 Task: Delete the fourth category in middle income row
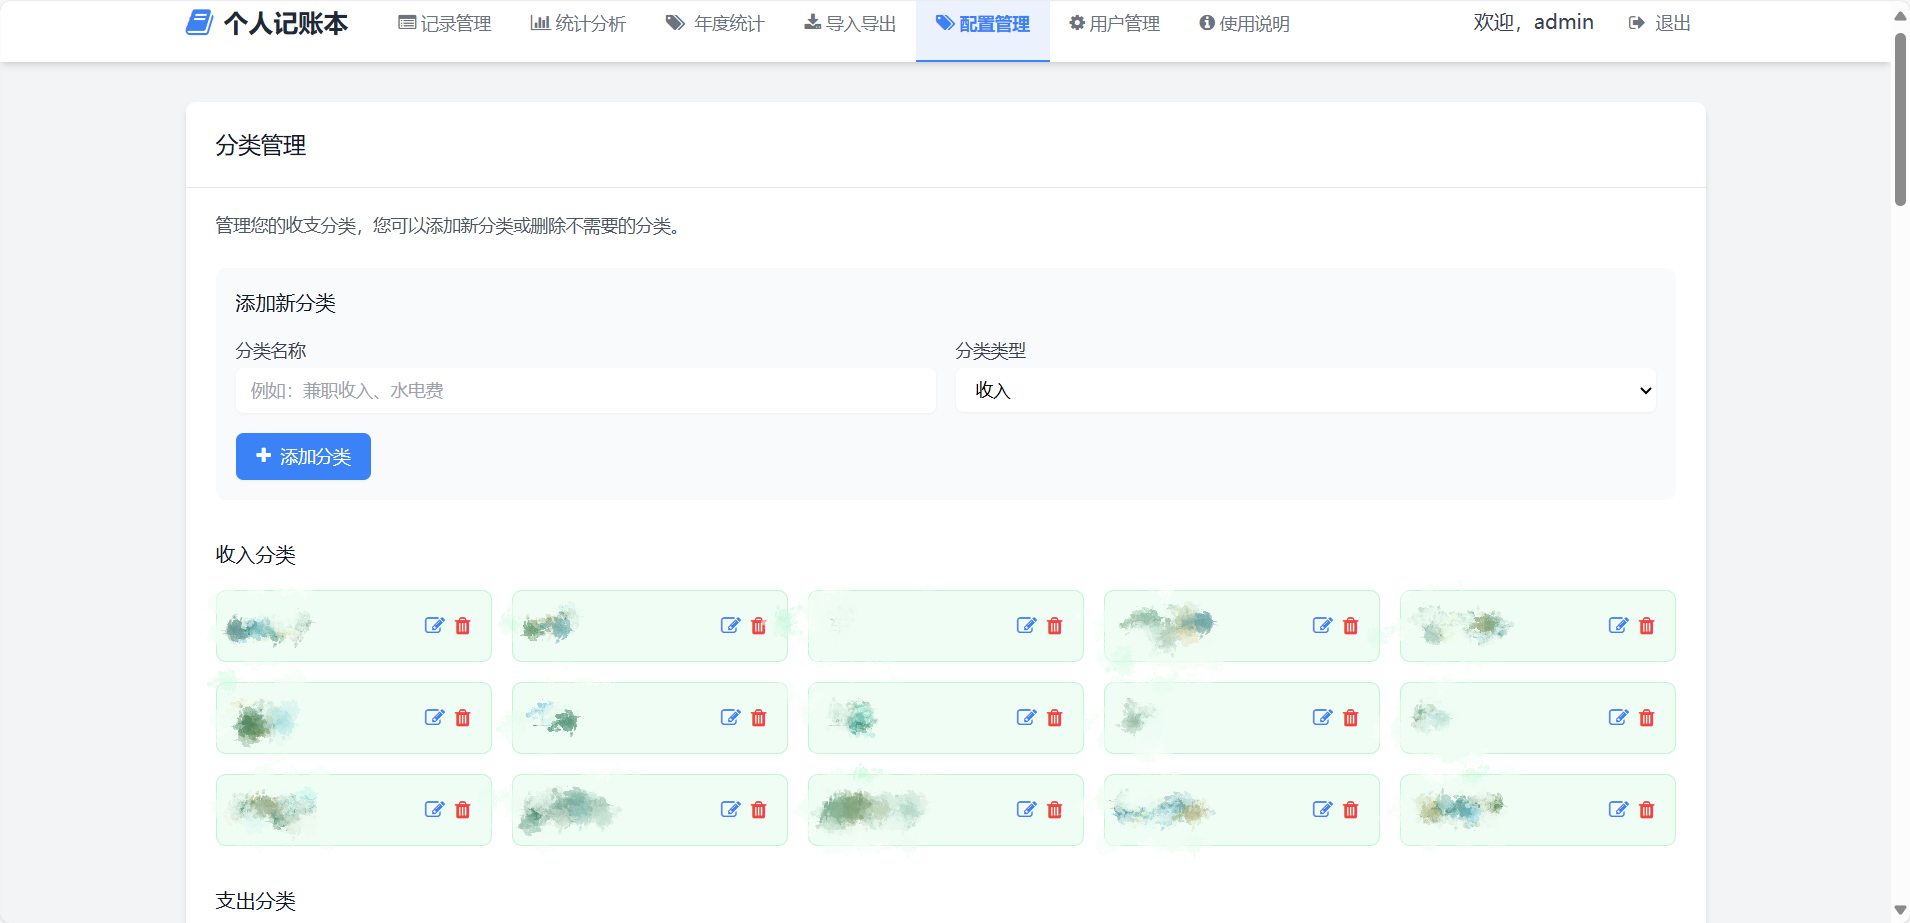pos(1351,718)
